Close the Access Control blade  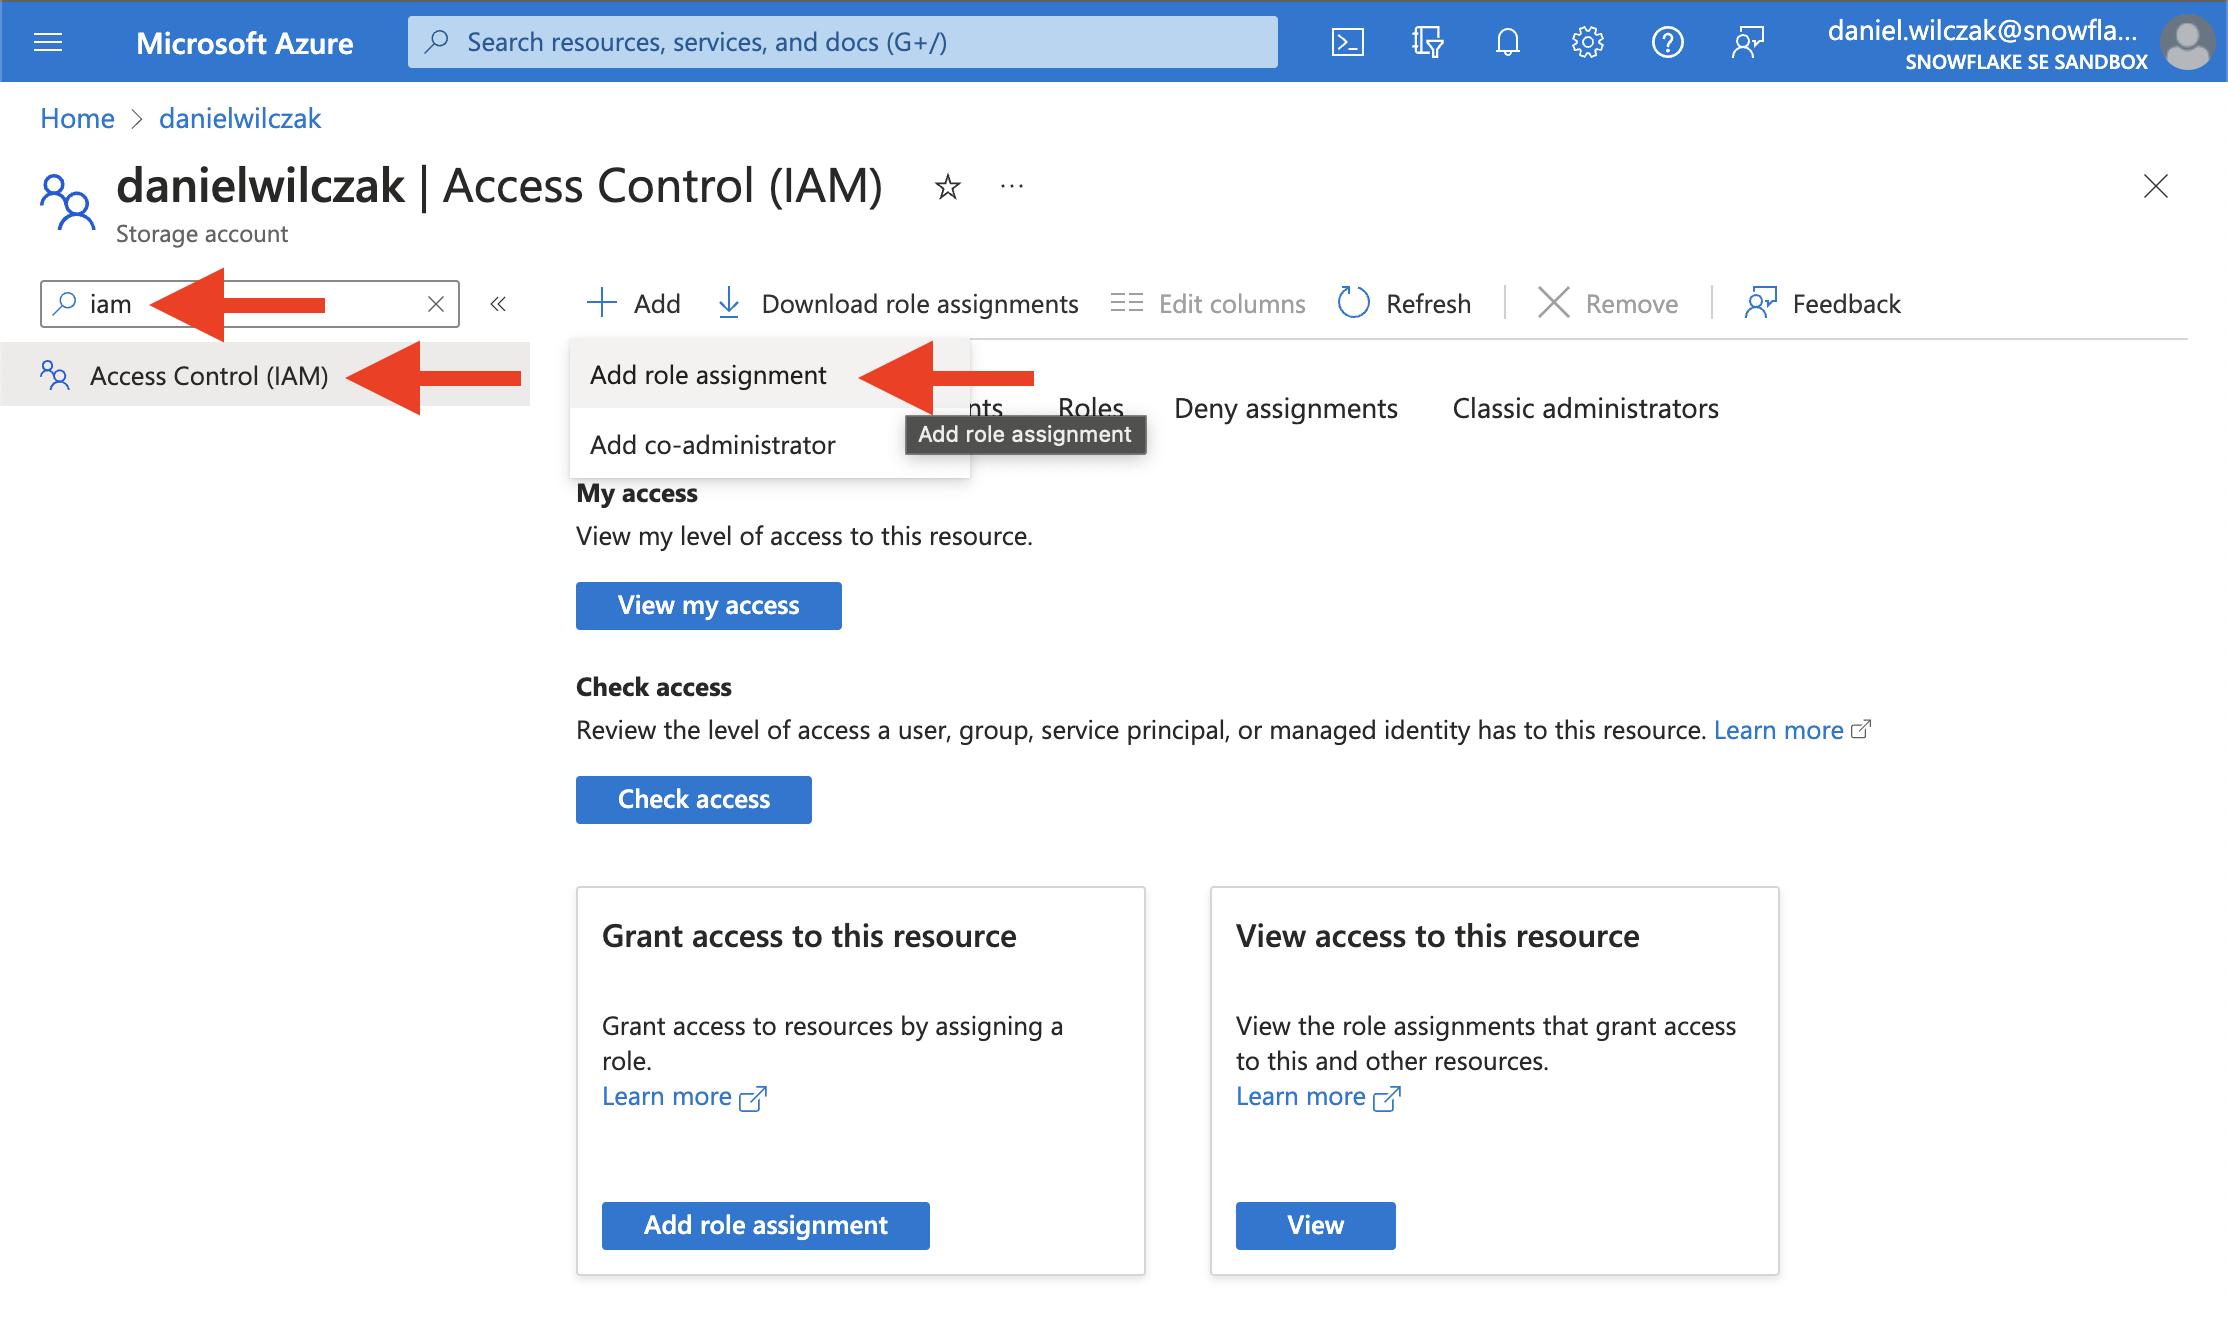(x=2155, y=186)
